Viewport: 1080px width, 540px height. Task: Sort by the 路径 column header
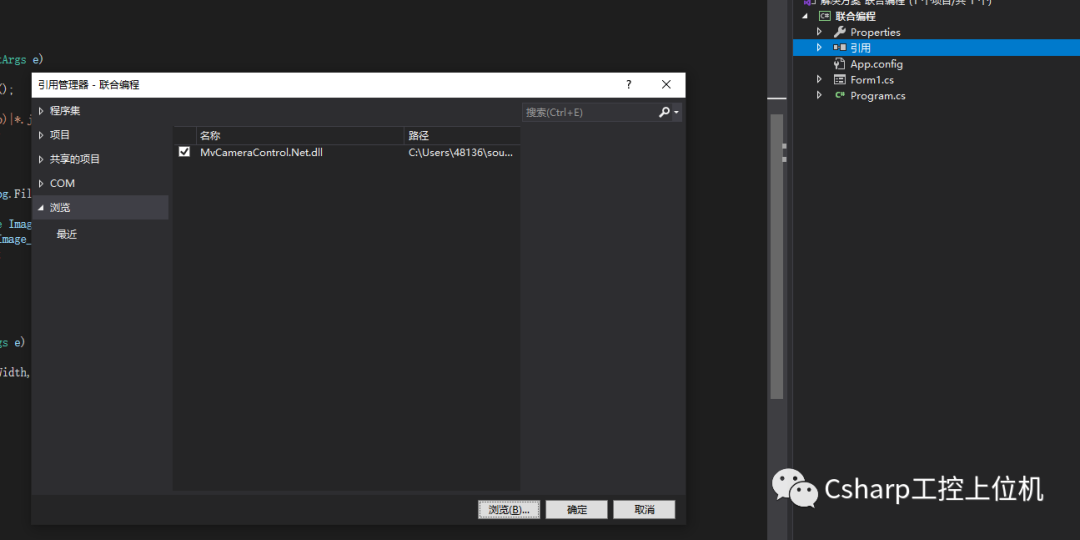pos(463,136)
